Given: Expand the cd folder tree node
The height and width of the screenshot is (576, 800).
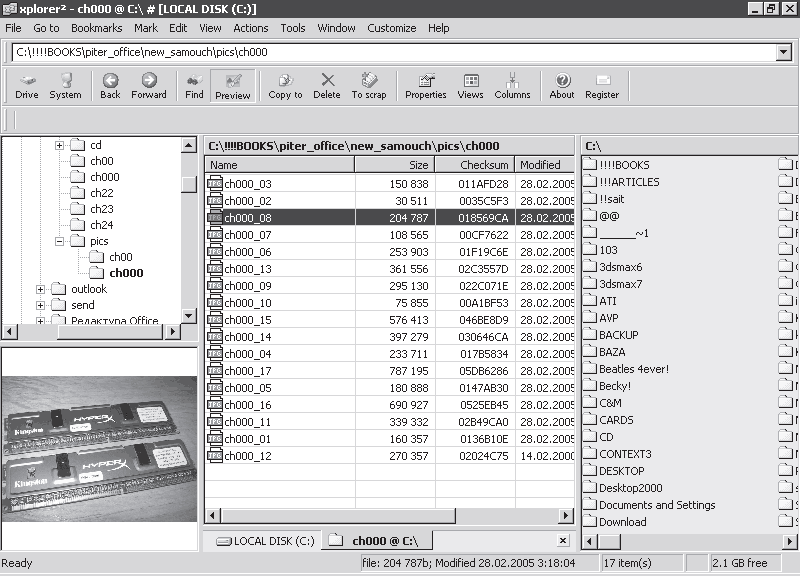Looking at the screenshot, I should tap(60, 145).
